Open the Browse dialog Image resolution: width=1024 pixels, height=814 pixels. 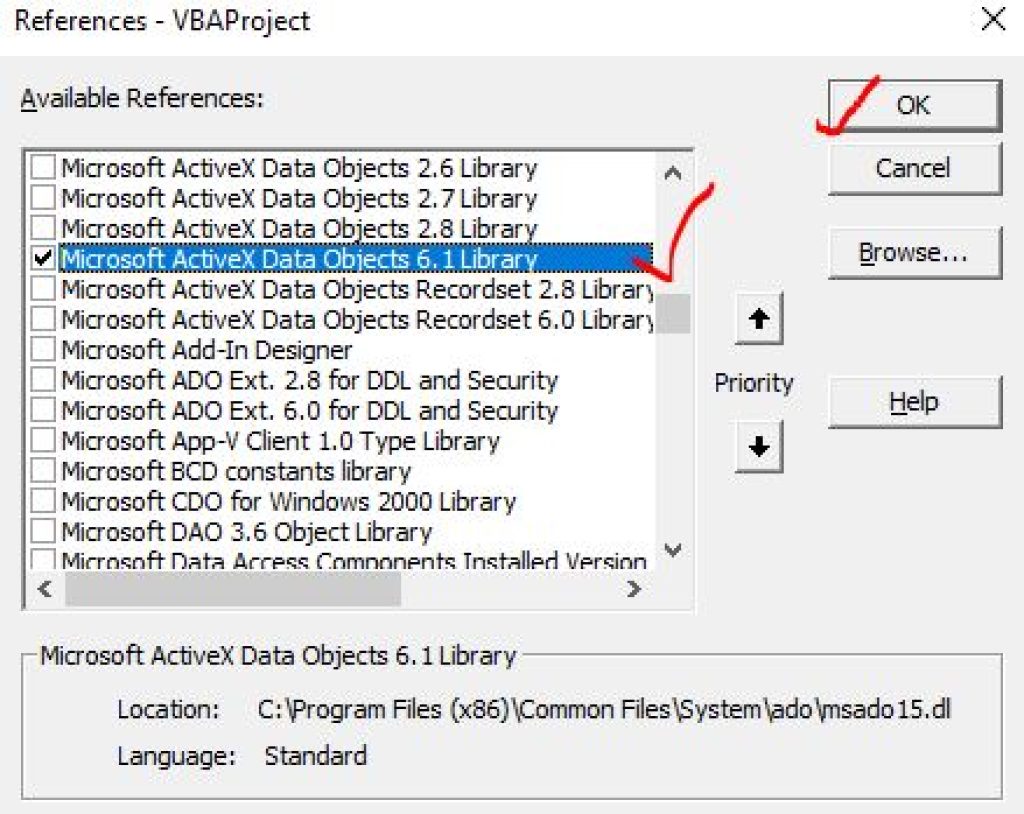(x=913, y=252)
